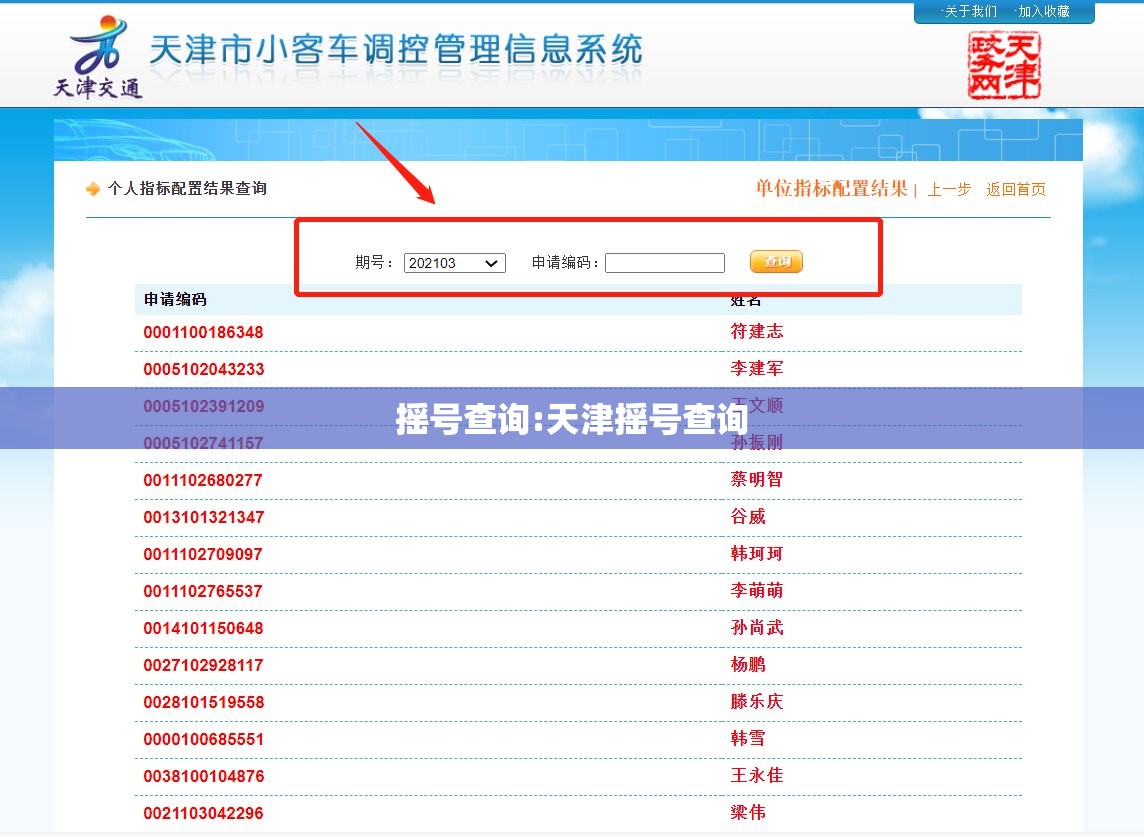Click the name 蔡明智
The width and height of the screenshot is (1144, 837).
pos(757,479)
